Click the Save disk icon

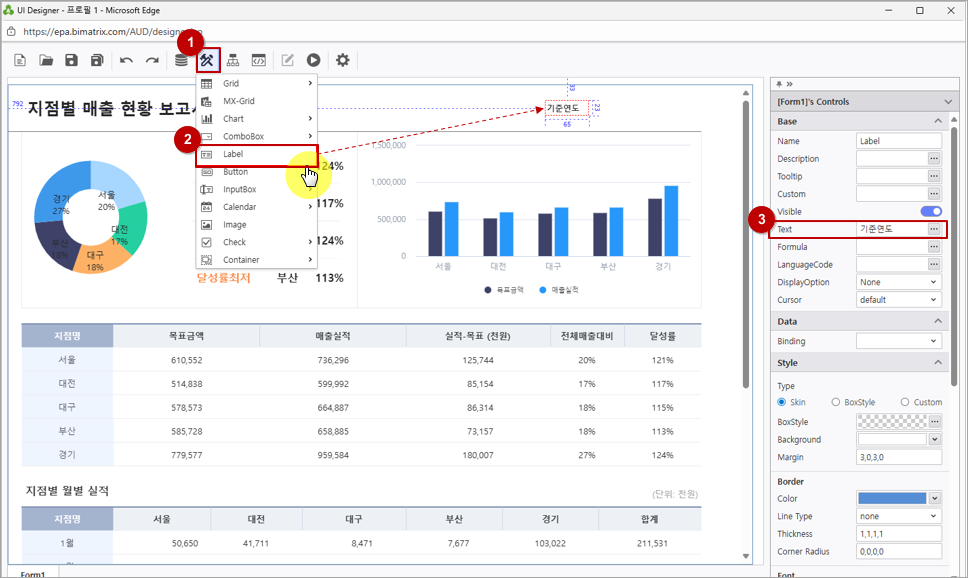(x=71, y=60)
